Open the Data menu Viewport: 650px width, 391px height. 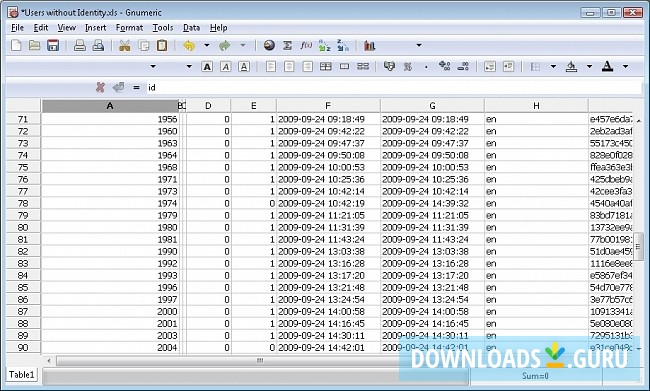point(191,28)
